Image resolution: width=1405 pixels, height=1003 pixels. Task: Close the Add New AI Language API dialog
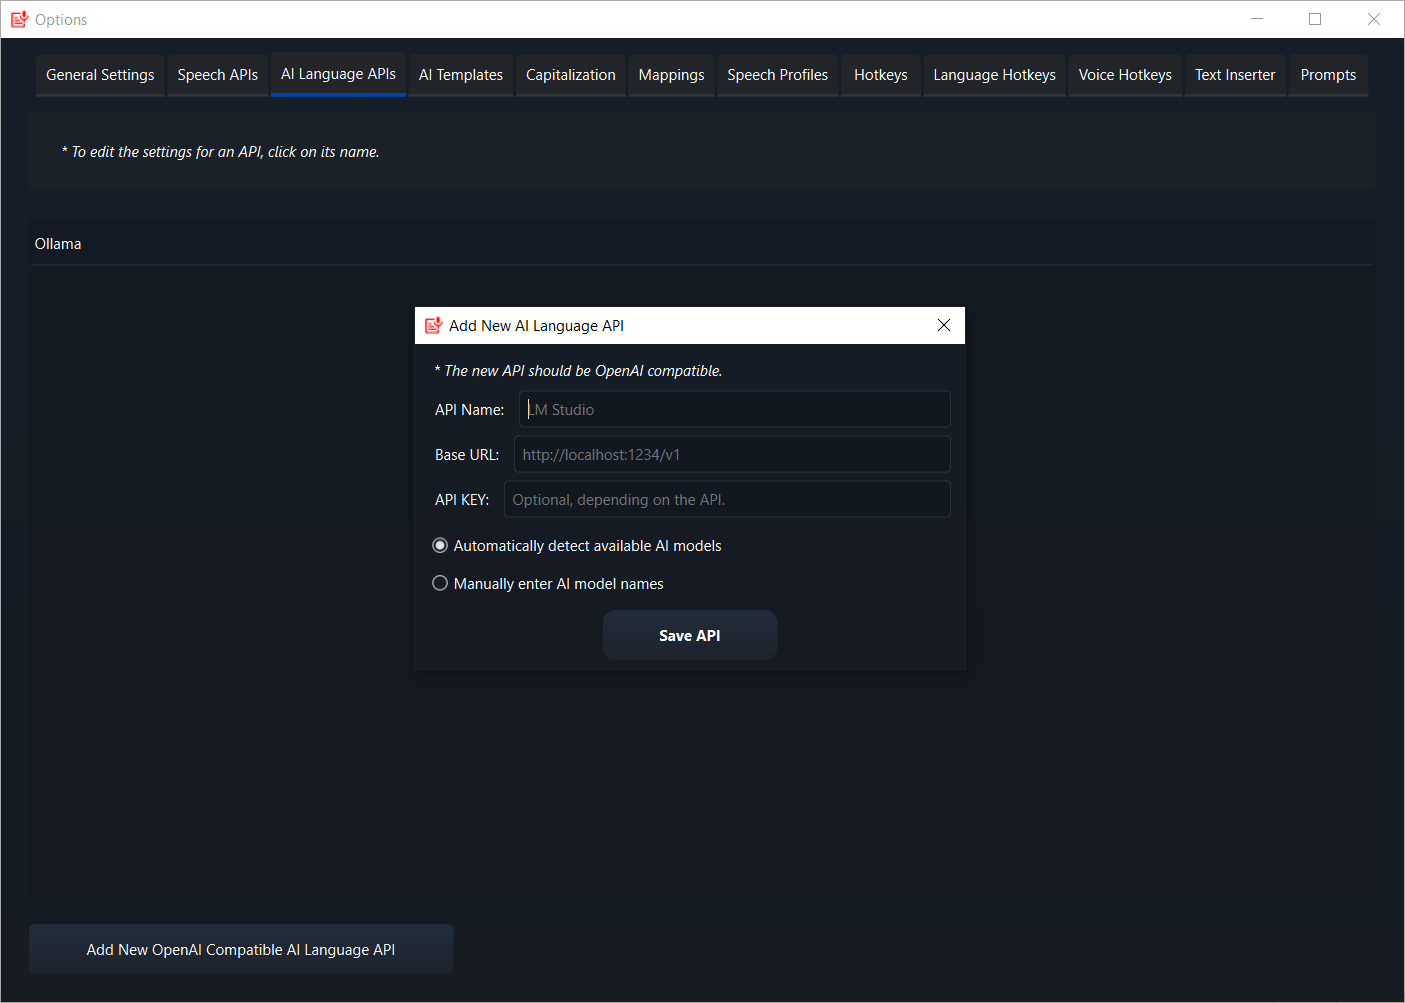pos(943,324)
